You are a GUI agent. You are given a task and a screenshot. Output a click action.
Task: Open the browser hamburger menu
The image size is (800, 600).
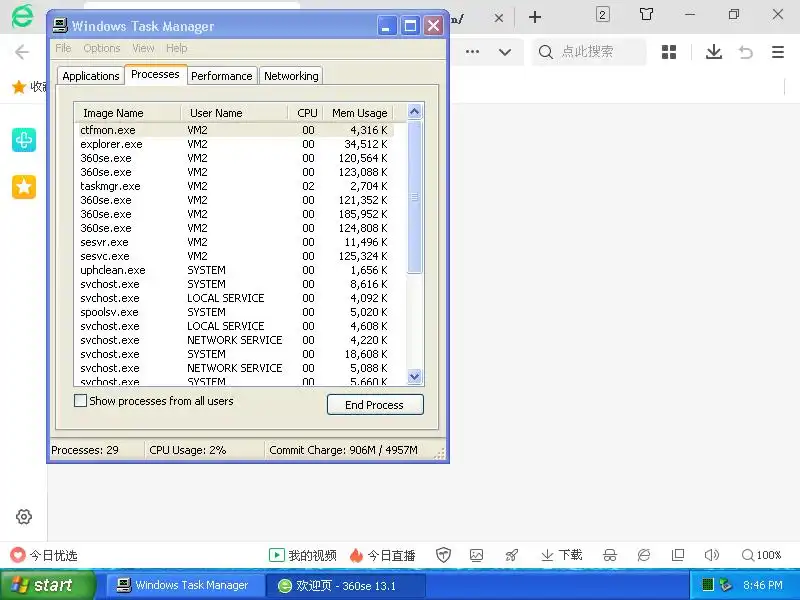click(x=778, y=52)
